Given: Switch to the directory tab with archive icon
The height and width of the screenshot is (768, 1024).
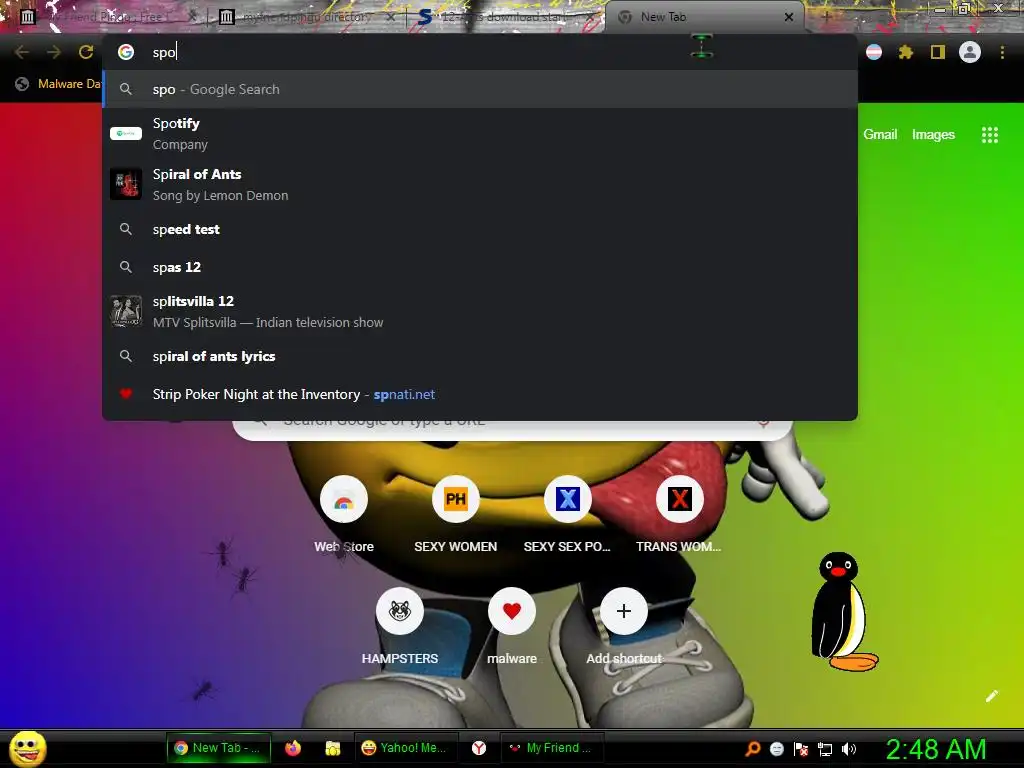Looking at the screenshot, I should point(307,17).
